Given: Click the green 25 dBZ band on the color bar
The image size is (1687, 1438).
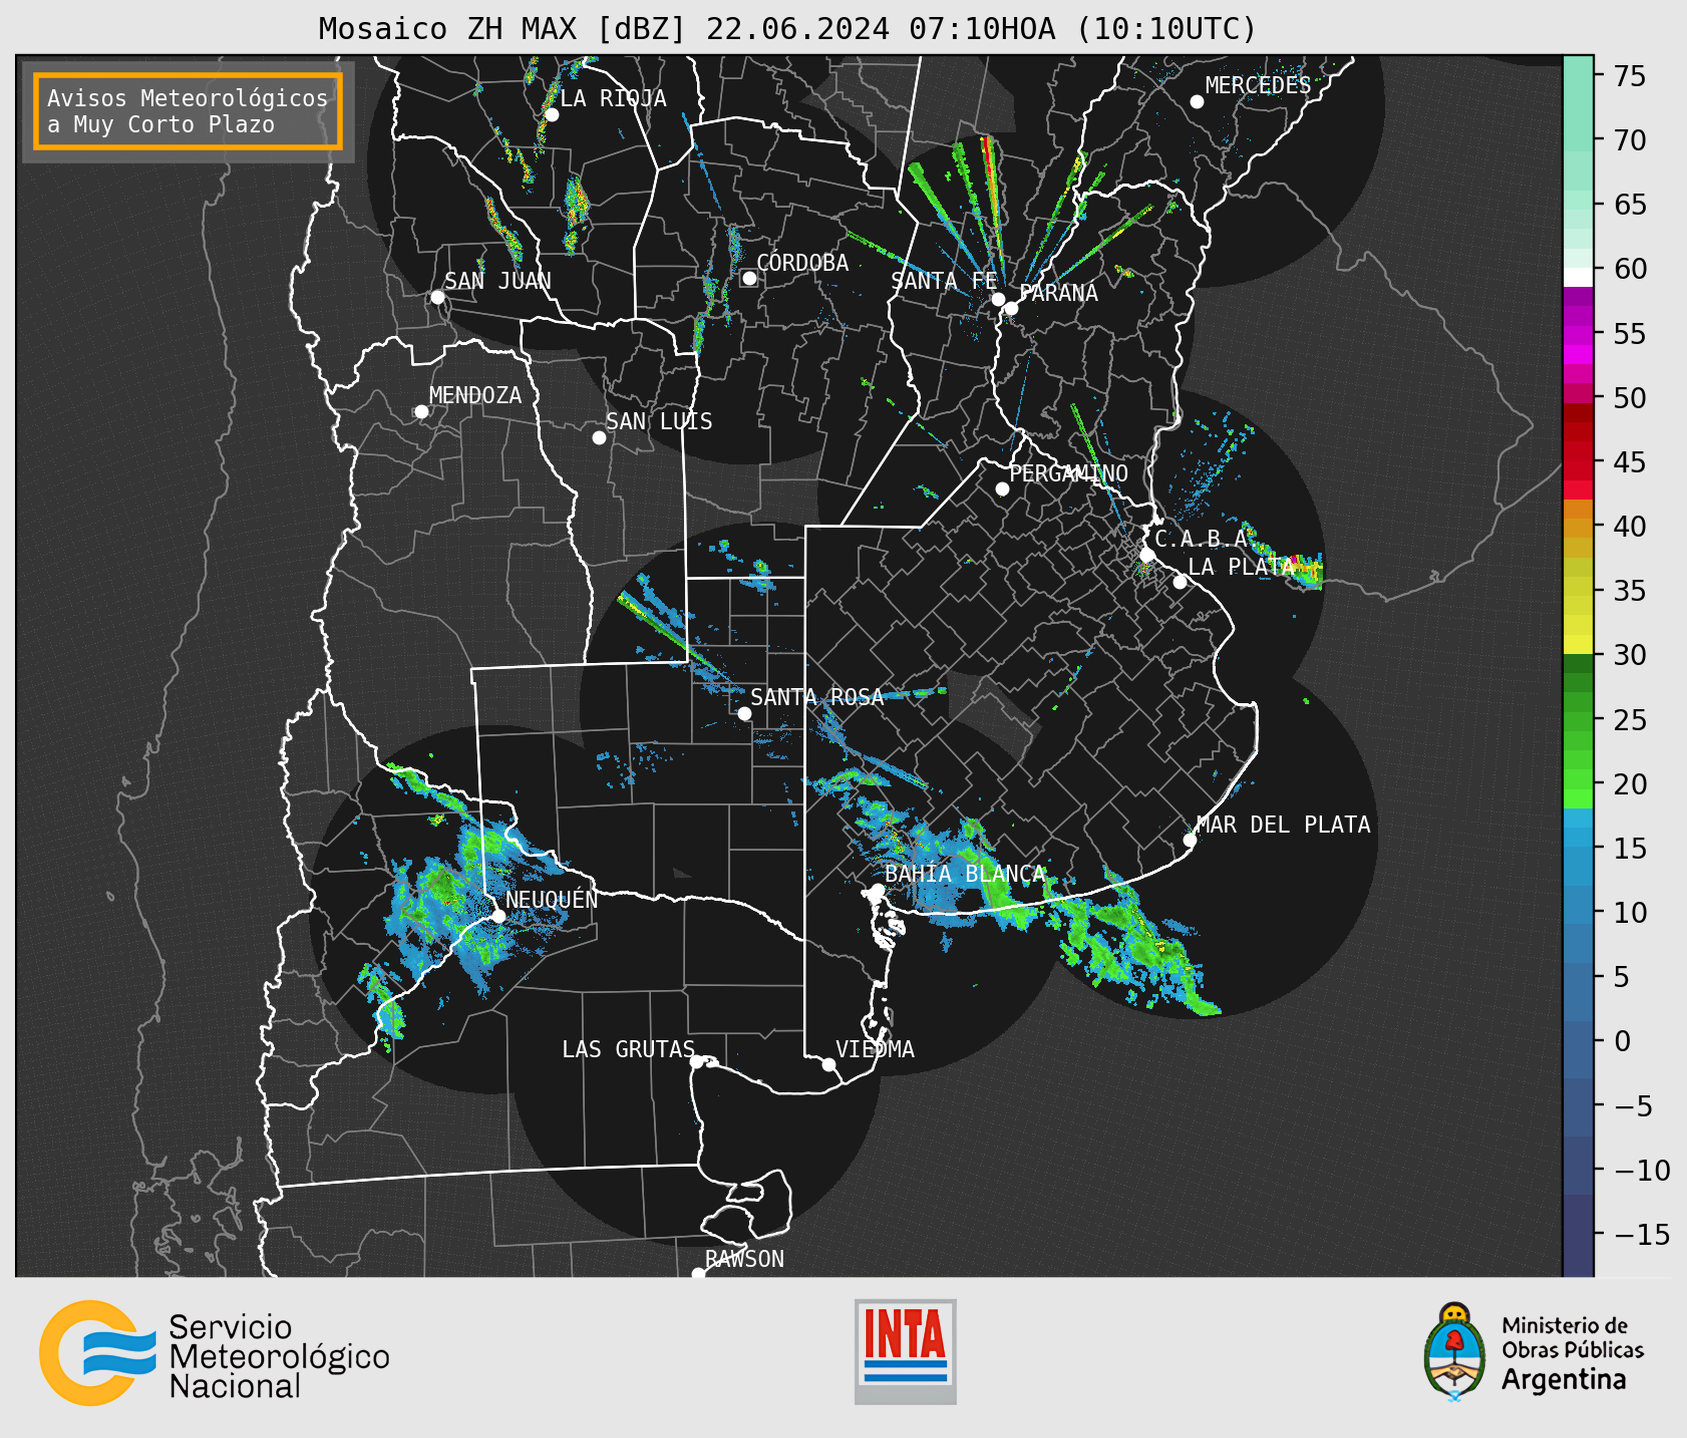Looking at the screenshot, I should [x=1577, y=720].
